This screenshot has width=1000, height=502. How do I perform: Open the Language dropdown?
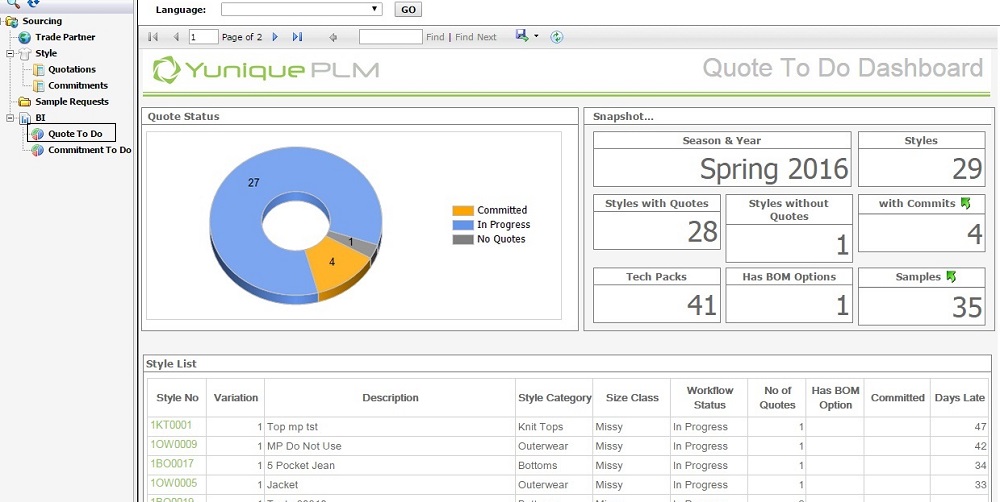click(x=302, y=10)
